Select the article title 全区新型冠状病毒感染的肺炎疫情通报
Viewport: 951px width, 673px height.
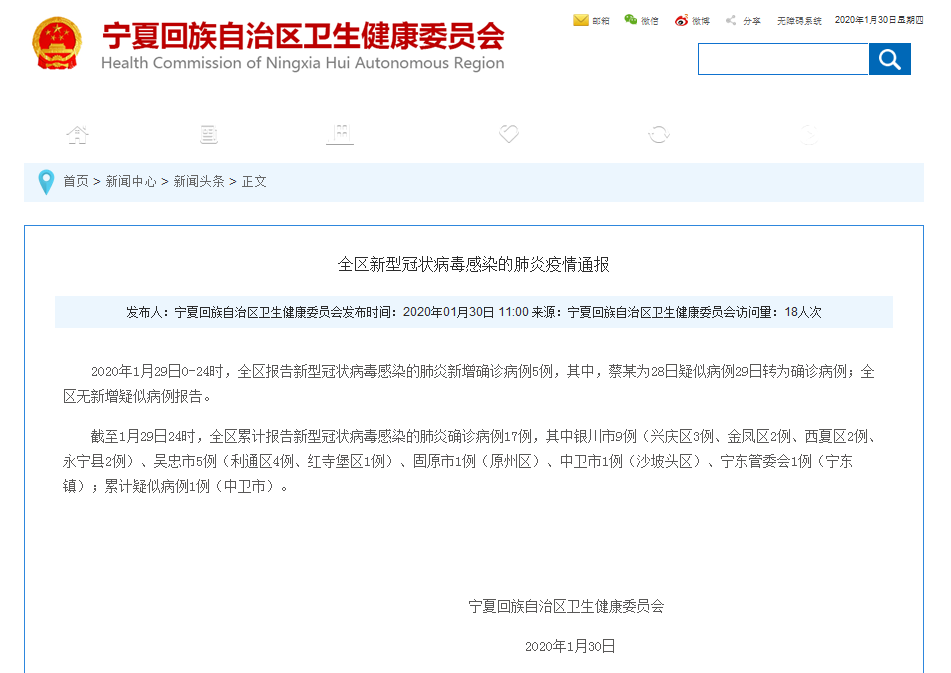475,264
